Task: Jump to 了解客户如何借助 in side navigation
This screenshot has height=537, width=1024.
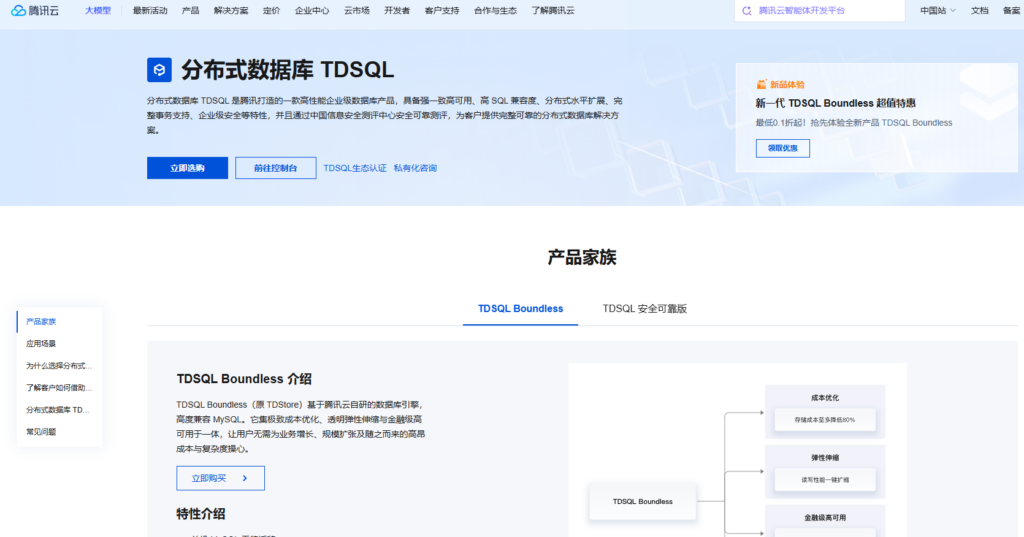Action: tap(59, 387)
